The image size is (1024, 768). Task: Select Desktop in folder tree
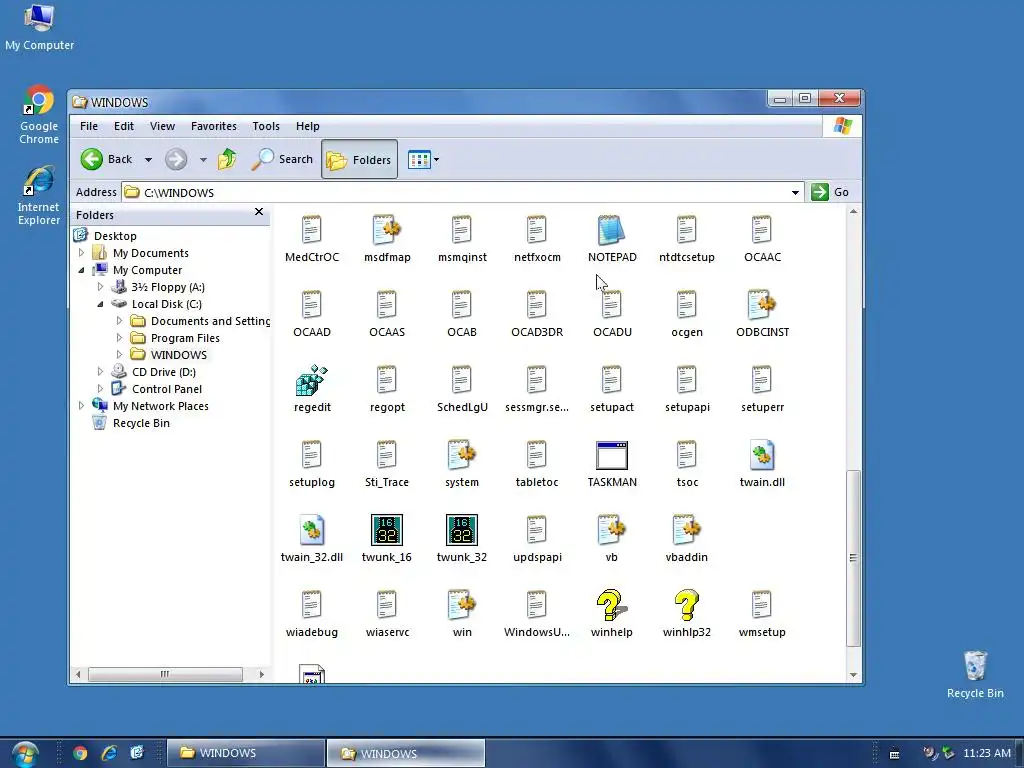coord(115,236)
